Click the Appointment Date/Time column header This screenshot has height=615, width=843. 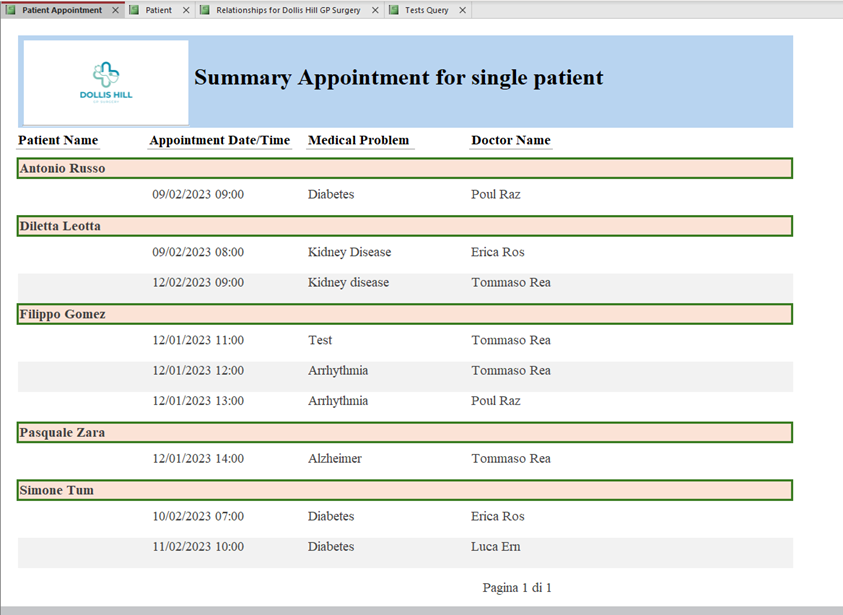[x=219, y=141]
